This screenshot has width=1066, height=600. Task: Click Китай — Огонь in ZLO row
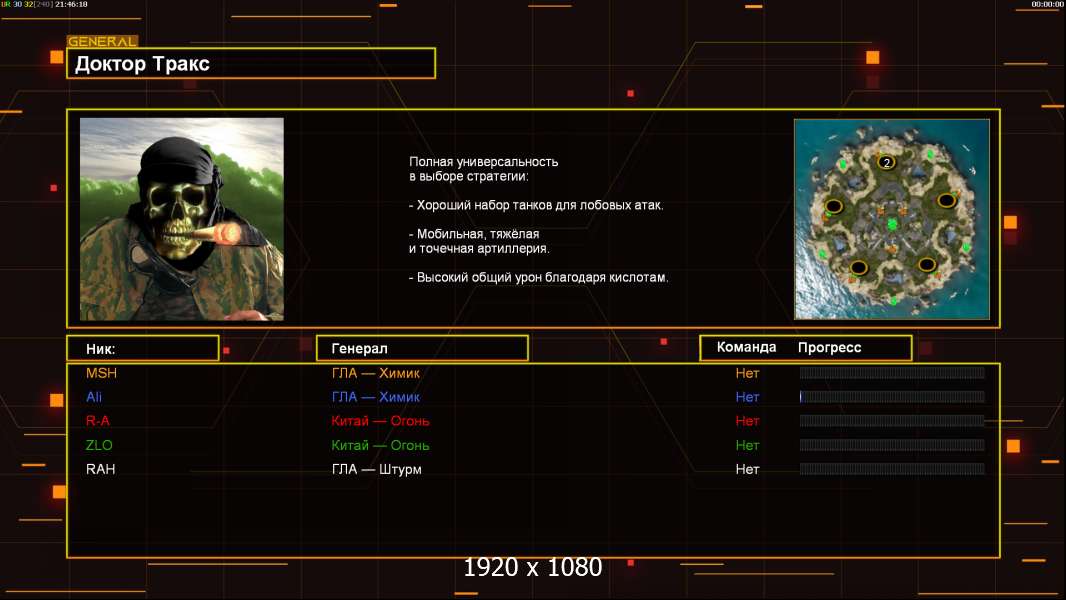pos(380,445)
